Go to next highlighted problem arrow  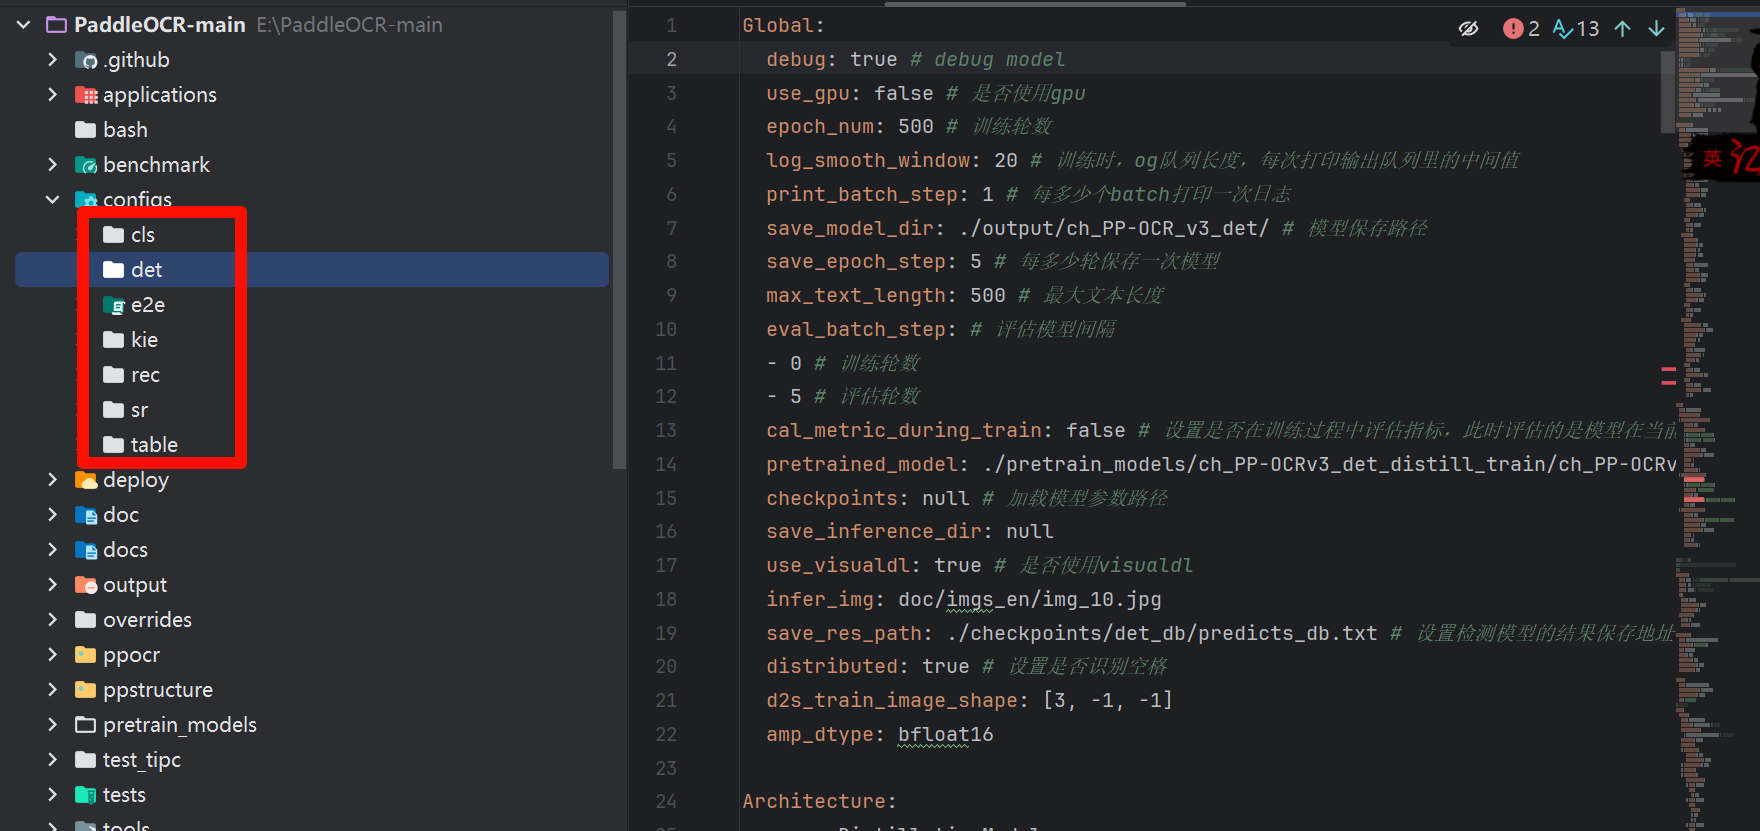click(x=1657, y=29)
